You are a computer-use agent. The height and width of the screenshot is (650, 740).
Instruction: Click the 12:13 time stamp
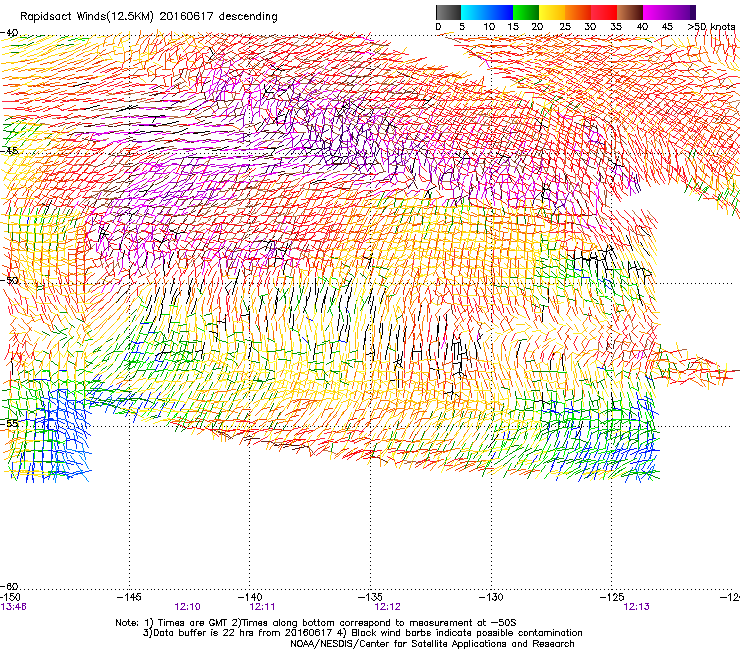(637, 607)
